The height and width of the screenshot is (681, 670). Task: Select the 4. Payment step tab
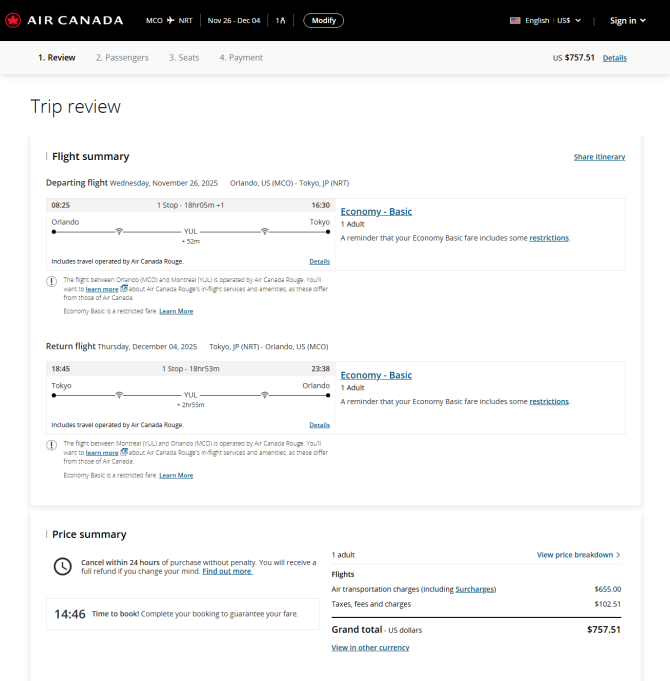pos(241,58)
